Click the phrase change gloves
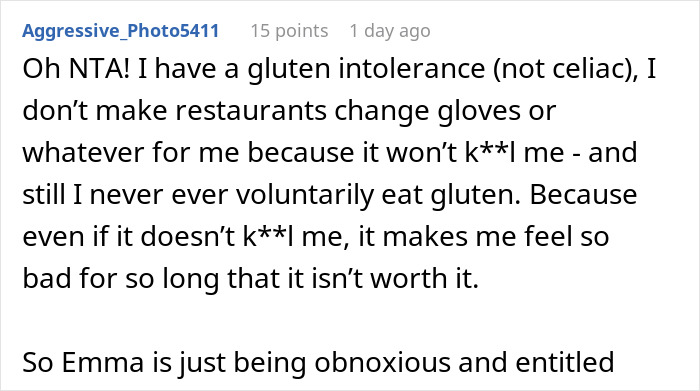The image size is (700, 391). pyautogui.click(x=427, y=111)
